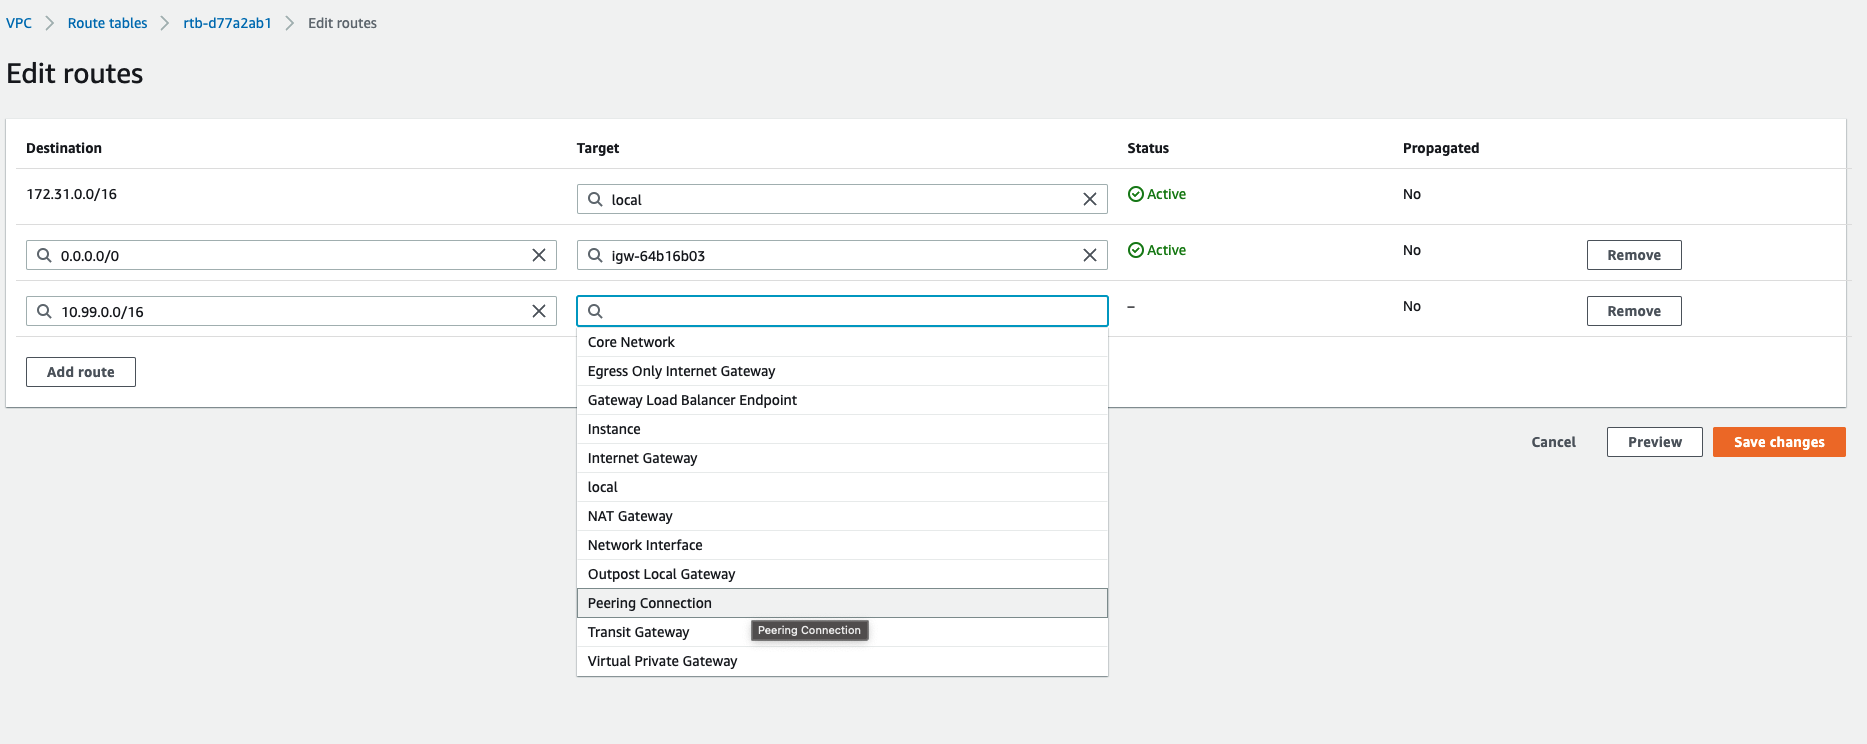1867x744 pixels.
Task: Click search icon in empty target field
Action: 595,311
